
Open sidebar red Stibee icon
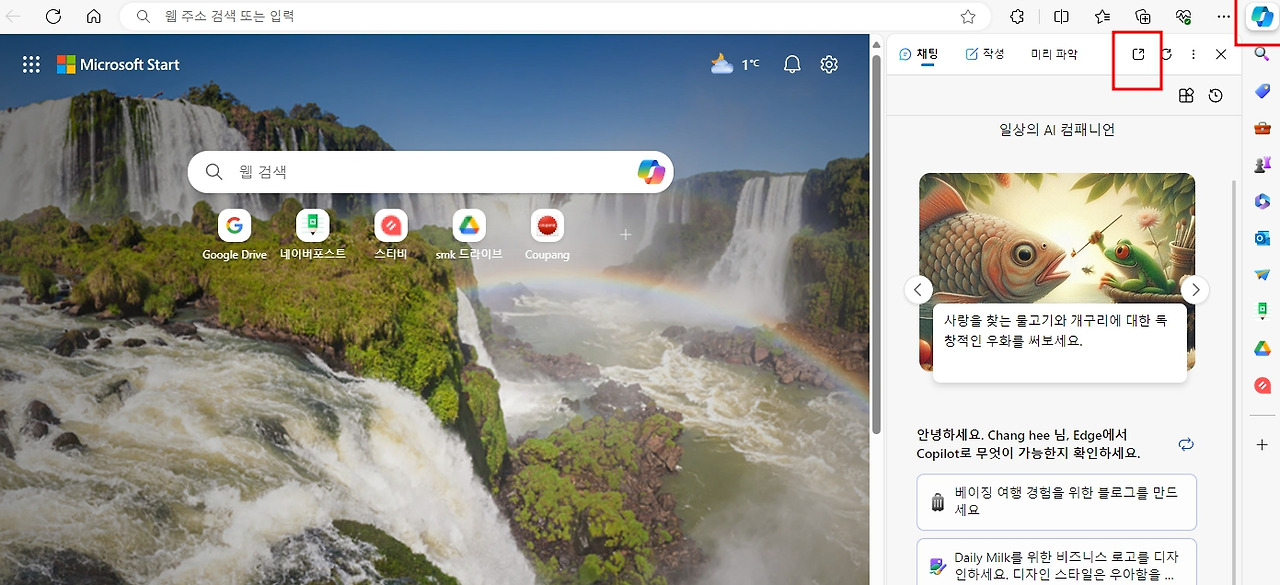(1262, 385)
